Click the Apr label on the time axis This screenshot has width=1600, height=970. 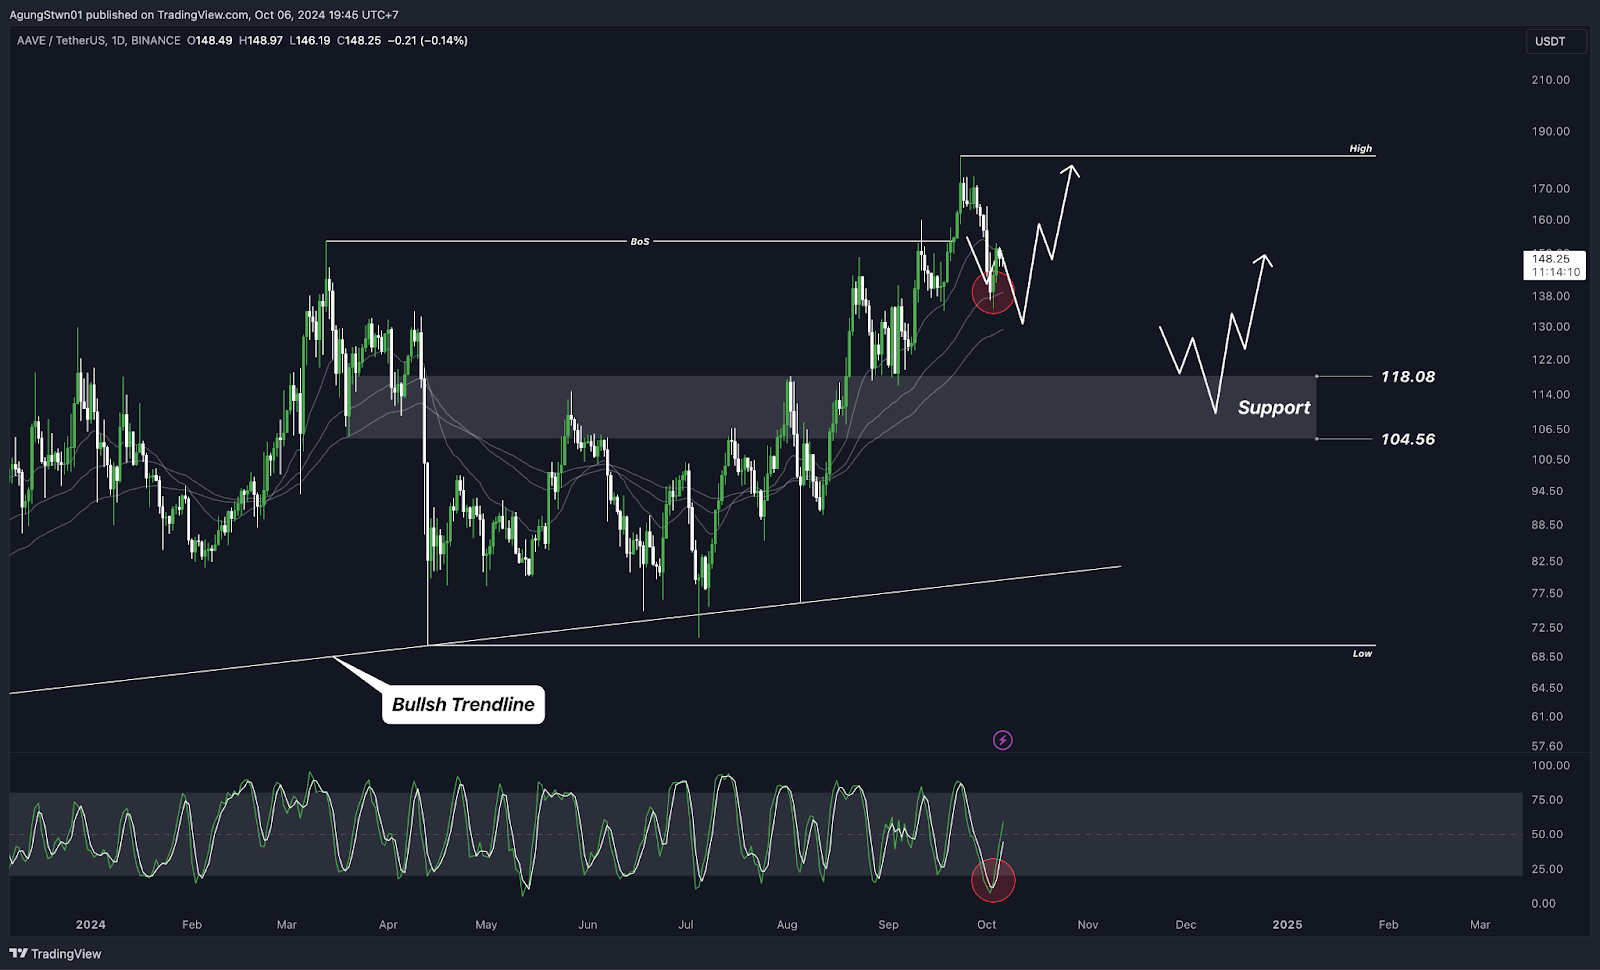coord(388,925)
